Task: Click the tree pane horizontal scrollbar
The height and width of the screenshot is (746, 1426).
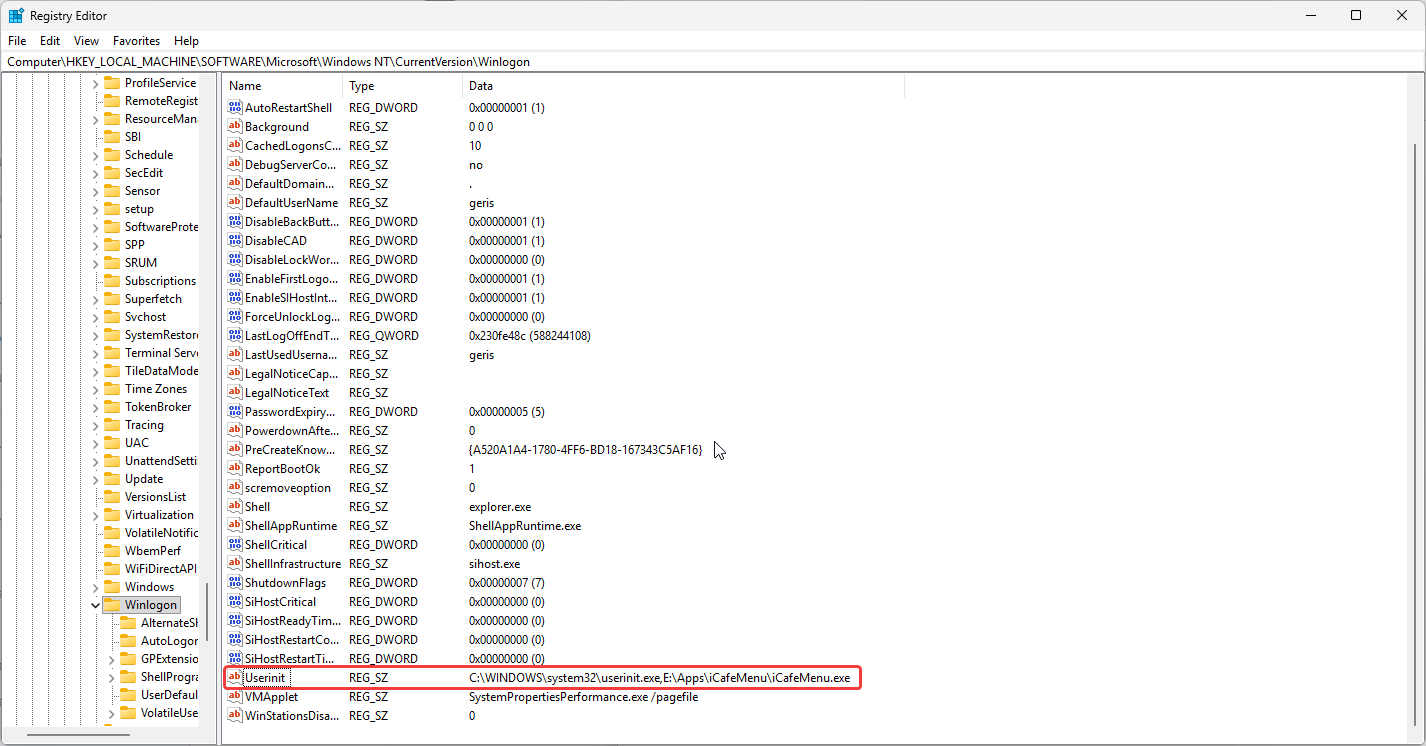Action: click(80, 736)
